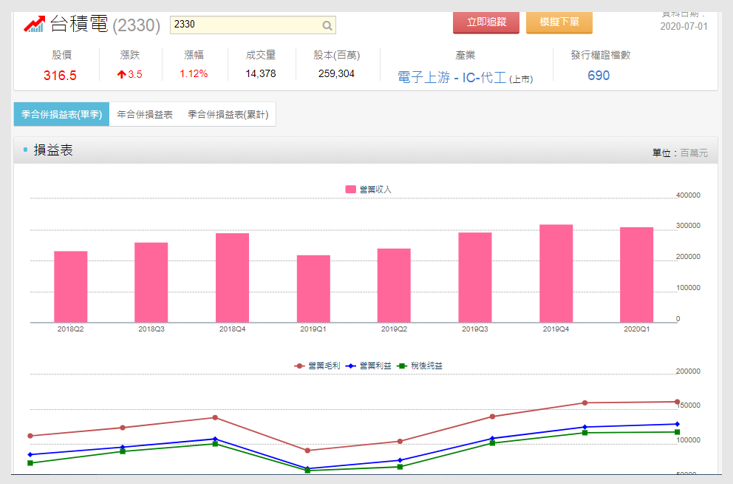Click the 損益表 section heading

(53, 150)
